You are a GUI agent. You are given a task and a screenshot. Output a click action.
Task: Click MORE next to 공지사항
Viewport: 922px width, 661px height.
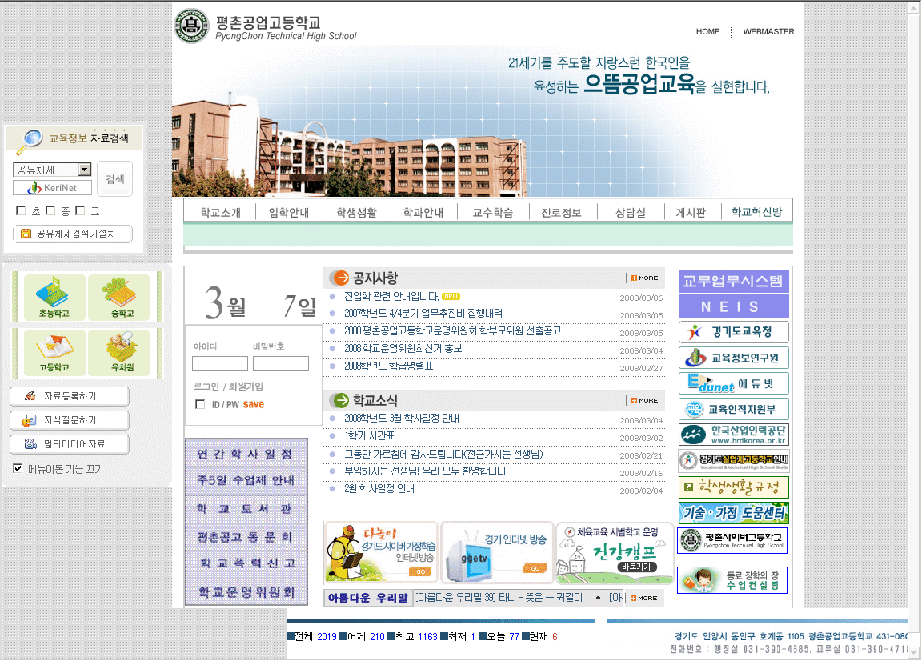coord(643,278)
